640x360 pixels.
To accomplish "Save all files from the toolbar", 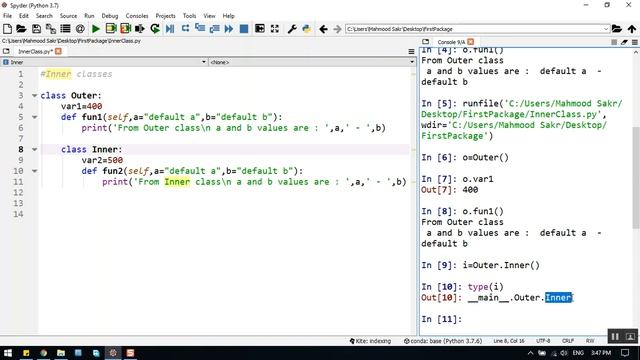I will tap(51, 29).
